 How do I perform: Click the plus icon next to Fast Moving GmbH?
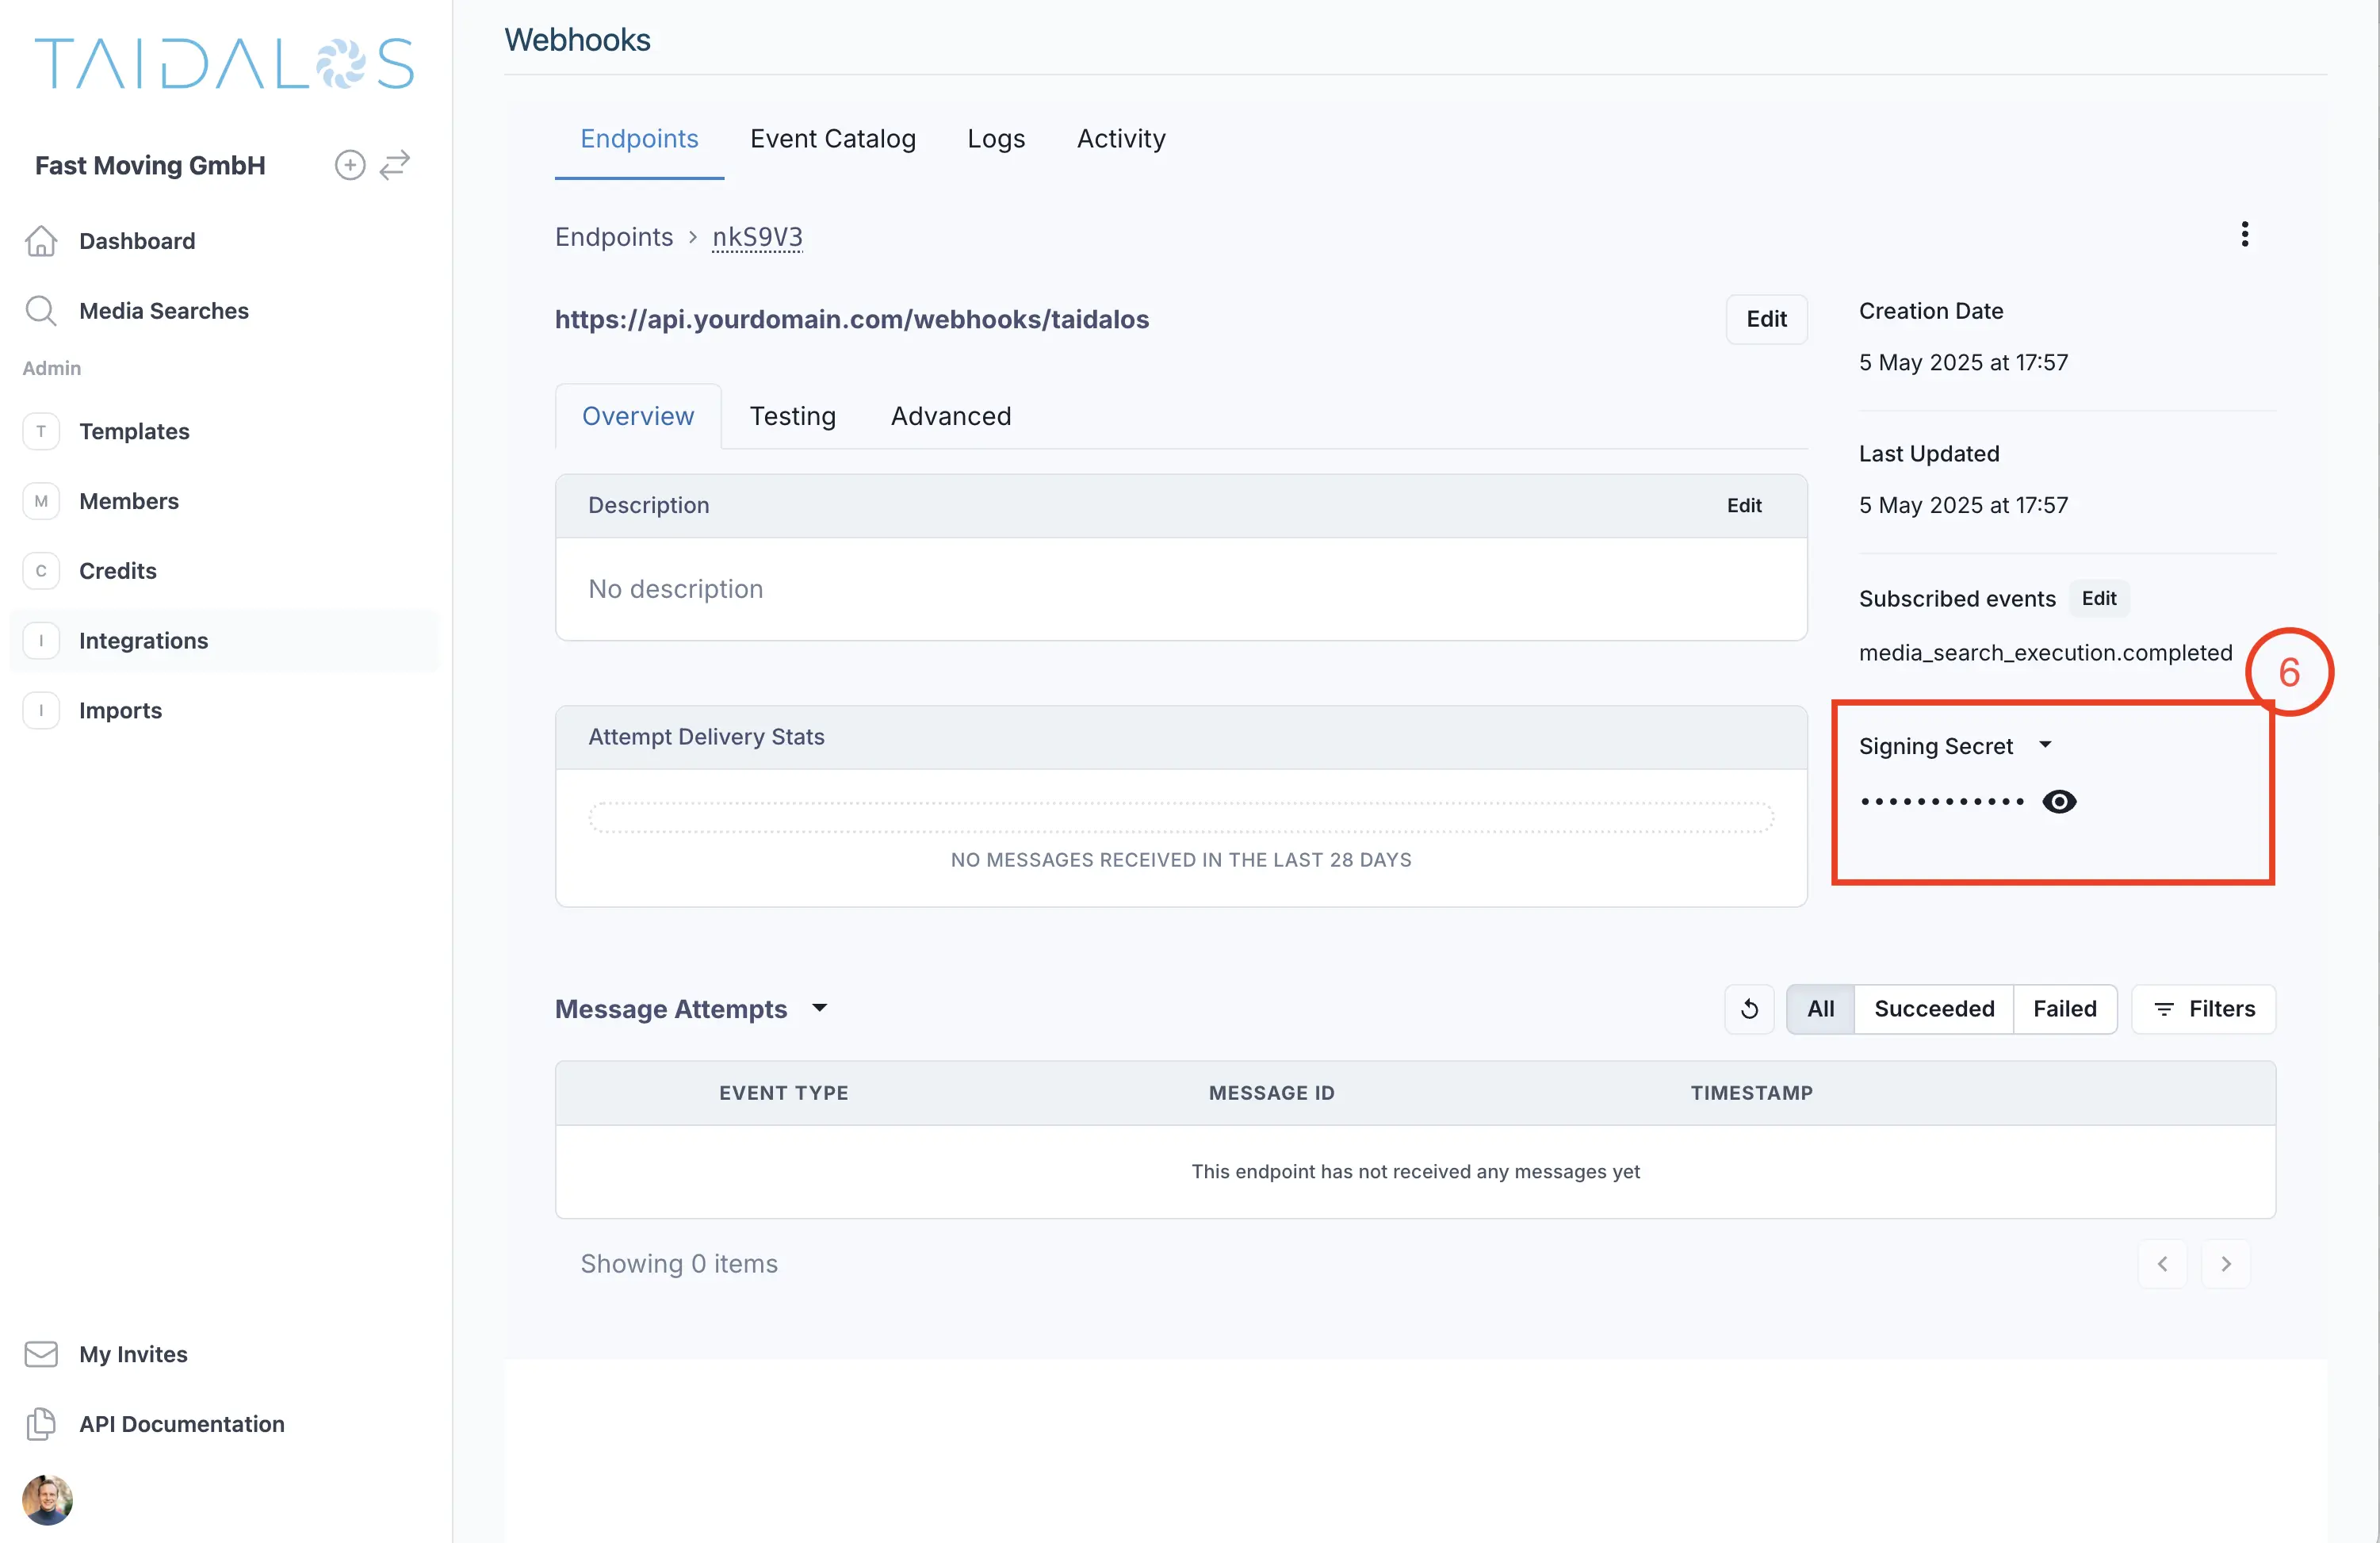(349, 164)
